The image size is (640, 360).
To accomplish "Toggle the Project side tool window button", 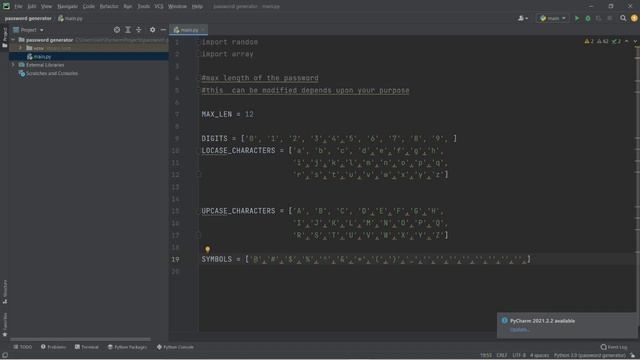I will tap(4, 37).
